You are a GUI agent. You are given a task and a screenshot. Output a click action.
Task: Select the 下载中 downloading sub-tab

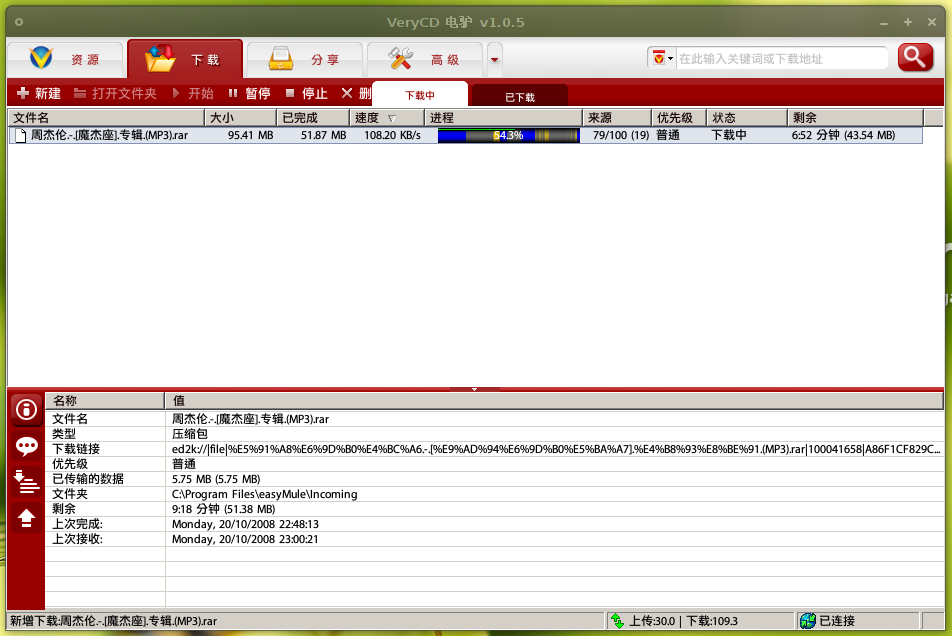click(x=420, y=95)
